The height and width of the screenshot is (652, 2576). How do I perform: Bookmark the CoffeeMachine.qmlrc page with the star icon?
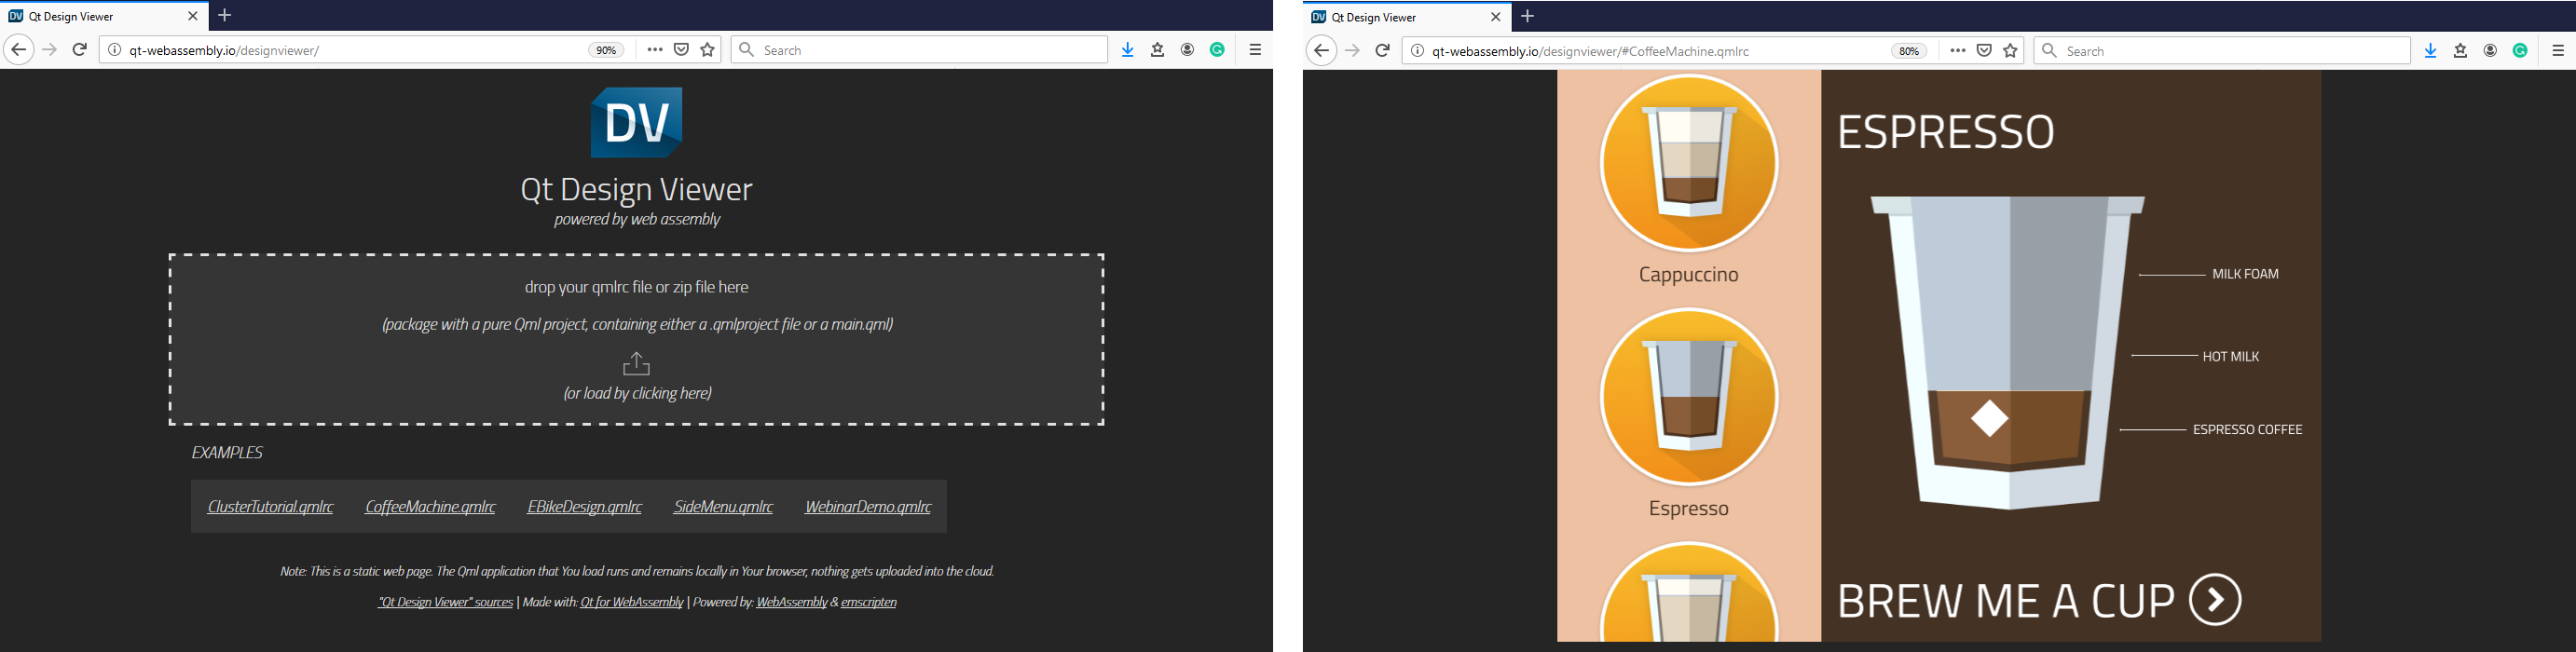point(2010,51)
